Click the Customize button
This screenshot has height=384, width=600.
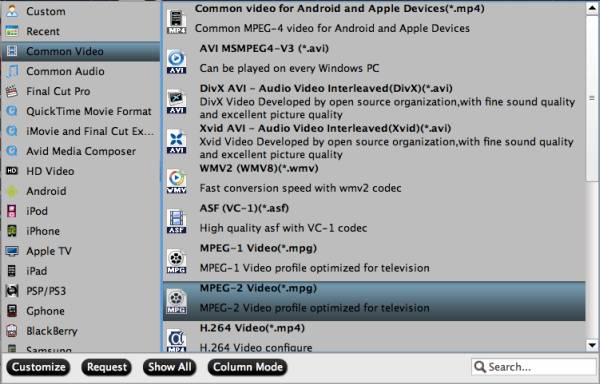(38, 367)
